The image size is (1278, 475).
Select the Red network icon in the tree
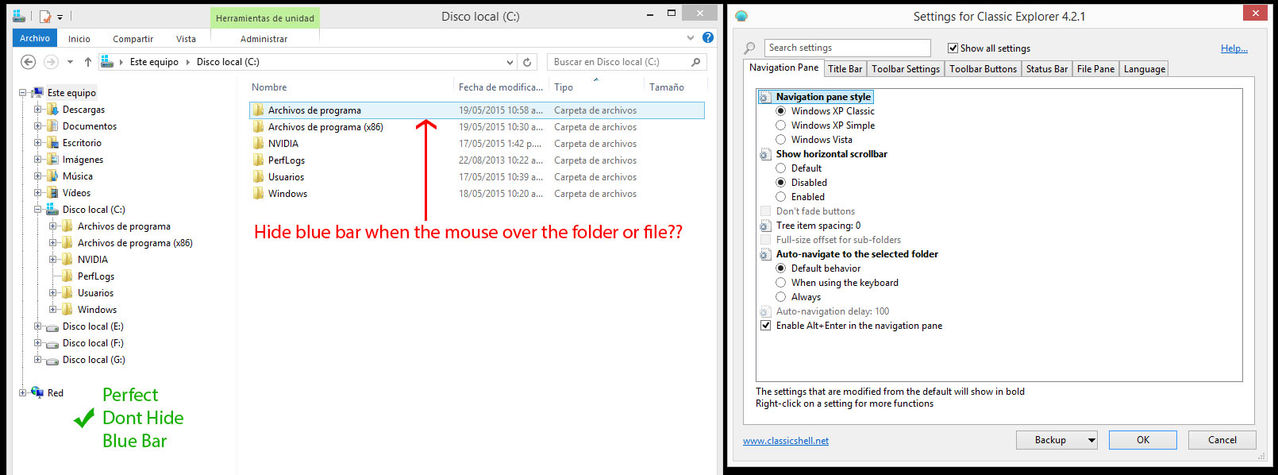[x=37, y=393]
